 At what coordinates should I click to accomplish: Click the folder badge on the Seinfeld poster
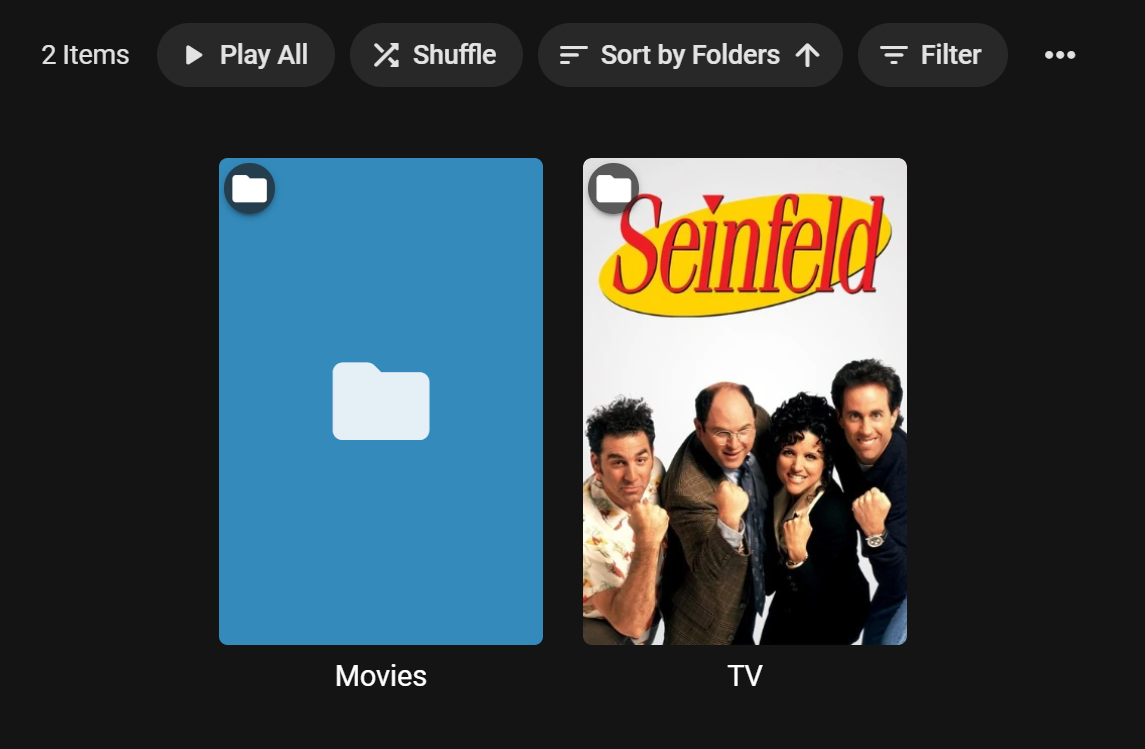coord(612,188)
